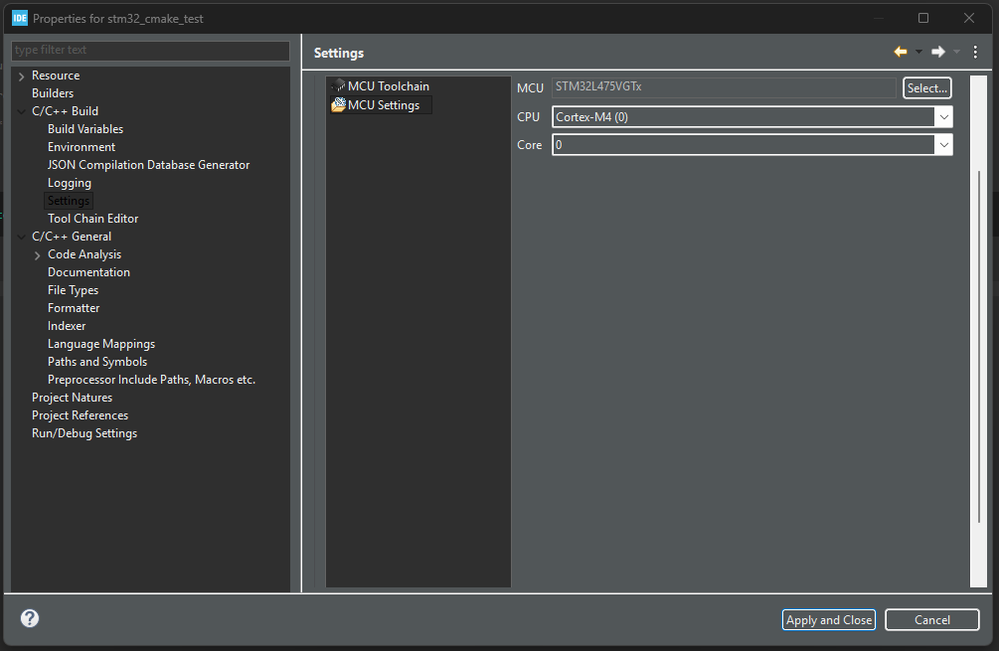Click the back navigation arrow icon
This screenshot has width=999, height=651.
coord(900,52)
